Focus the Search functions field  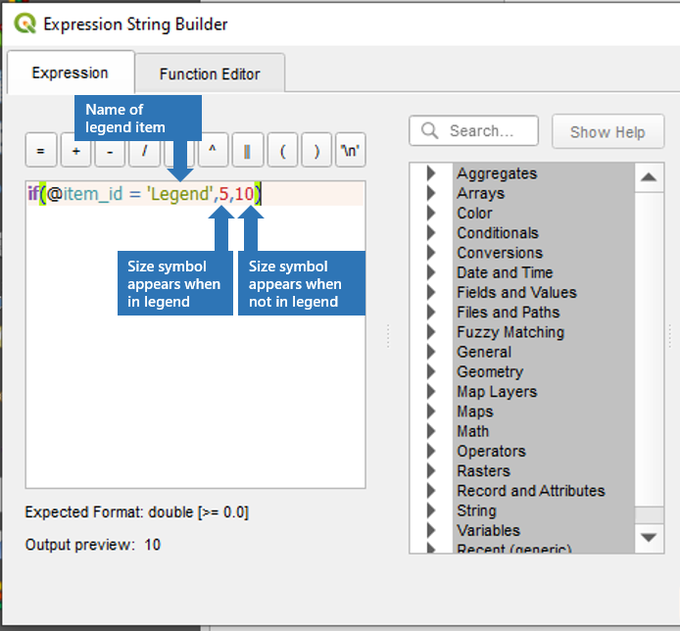point(474,131)
